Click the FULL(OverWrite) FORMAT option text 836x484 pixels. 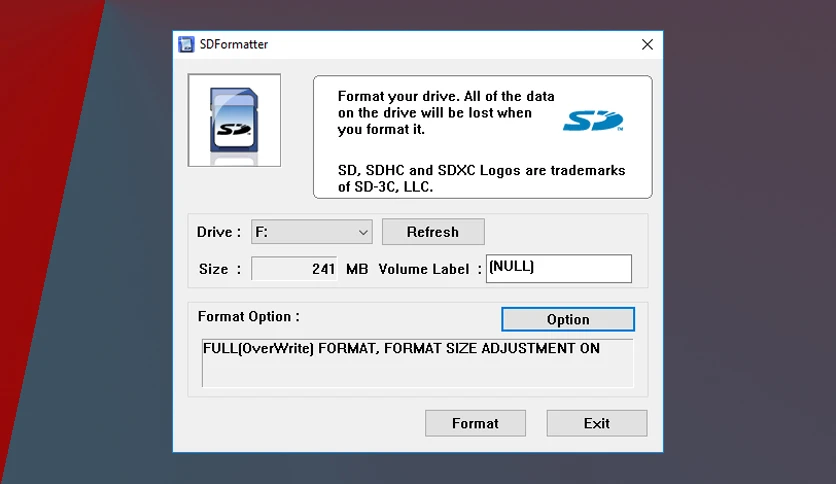pyautogui.click(x=401, y=349)
